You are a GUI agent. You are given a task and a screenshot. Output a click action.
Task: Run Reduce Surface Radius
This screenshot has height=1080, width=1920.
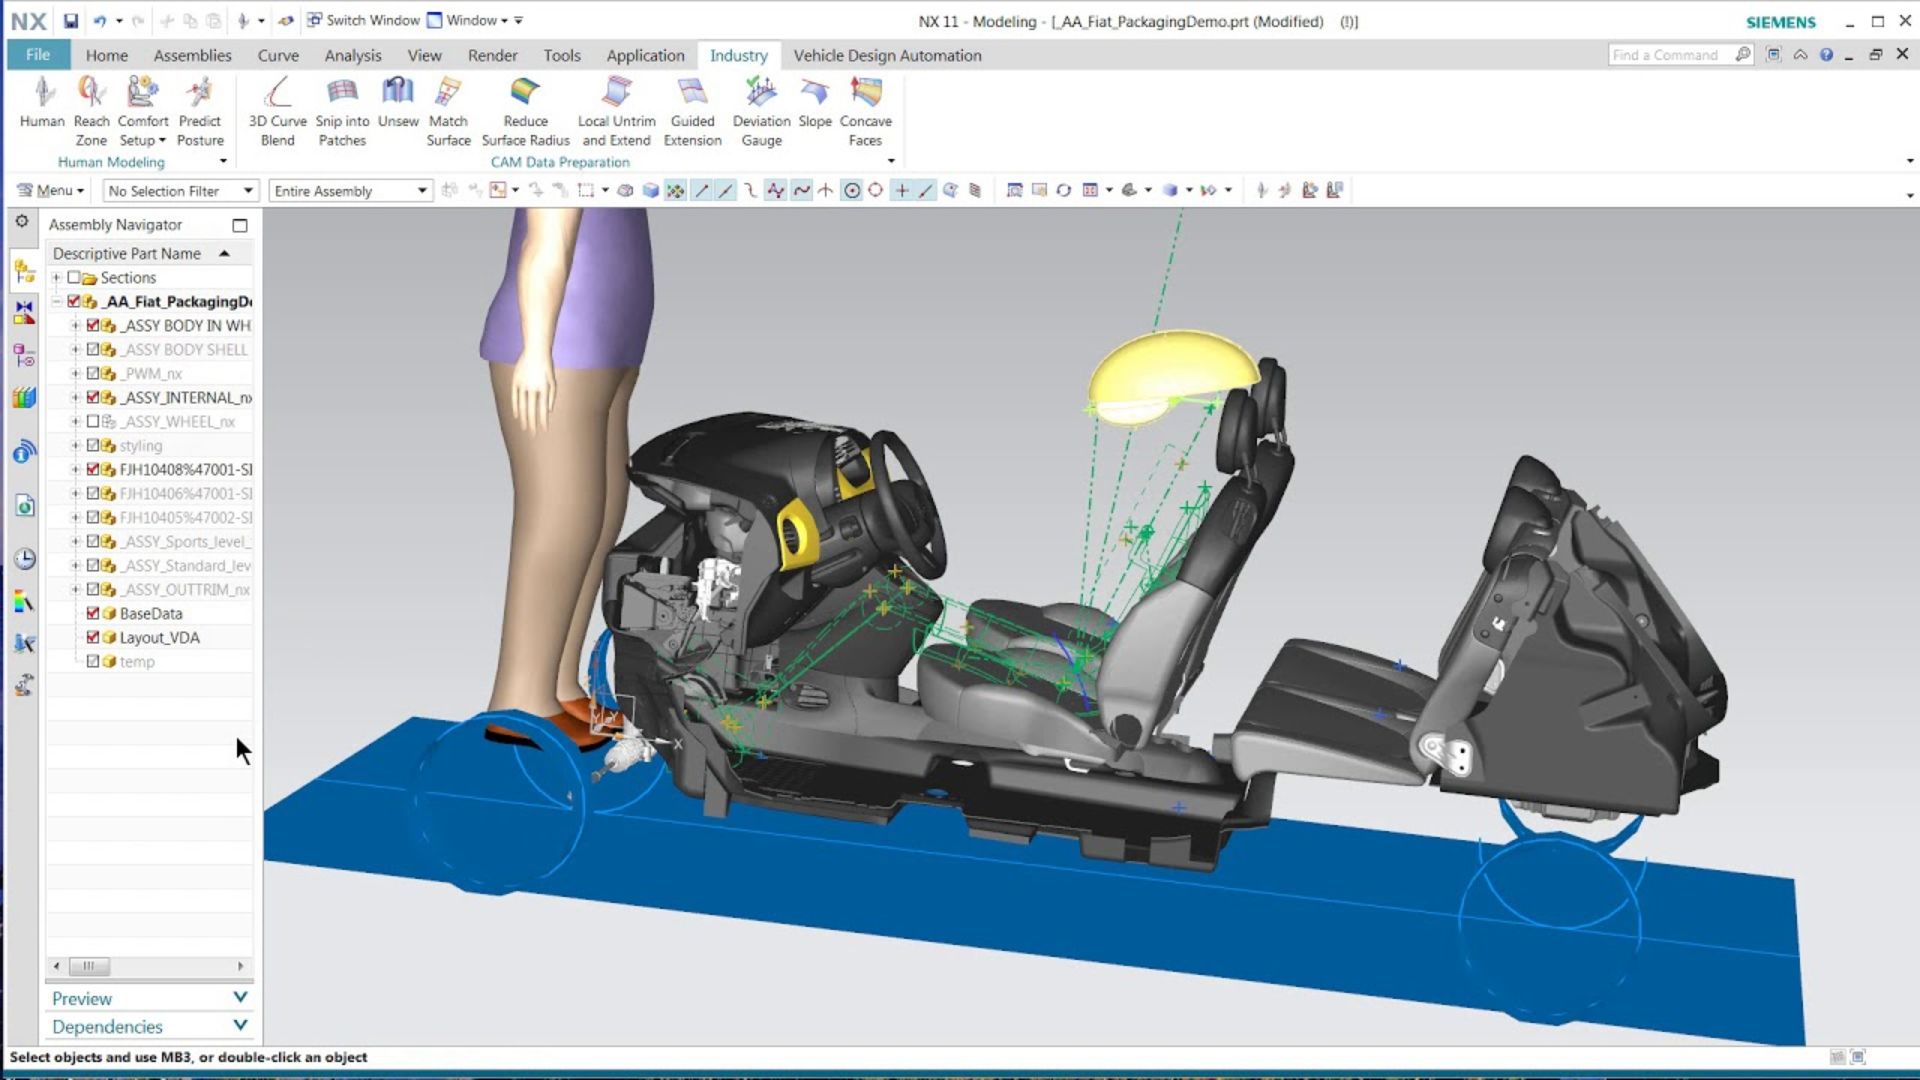click(x=525, y=112)
